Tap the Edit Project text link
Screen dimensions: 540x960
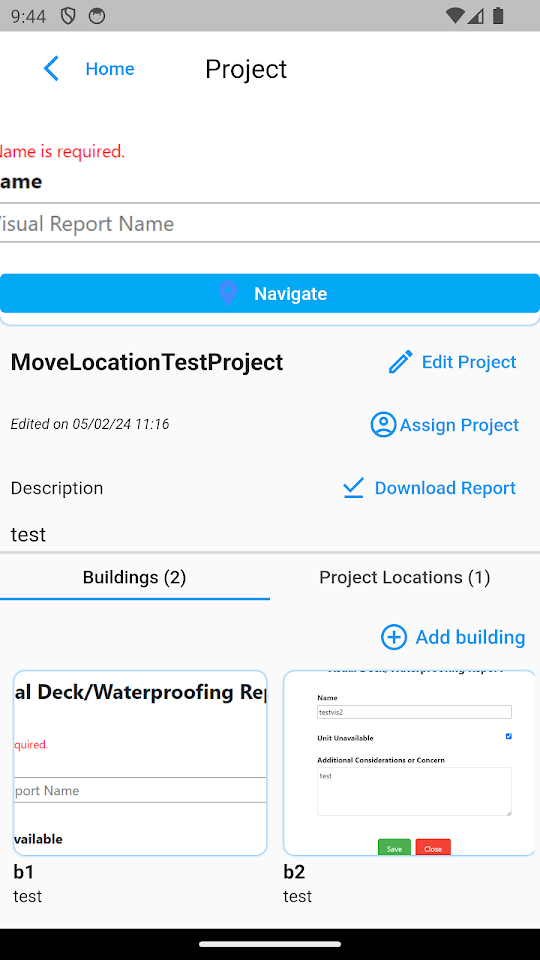coord(469,362)
